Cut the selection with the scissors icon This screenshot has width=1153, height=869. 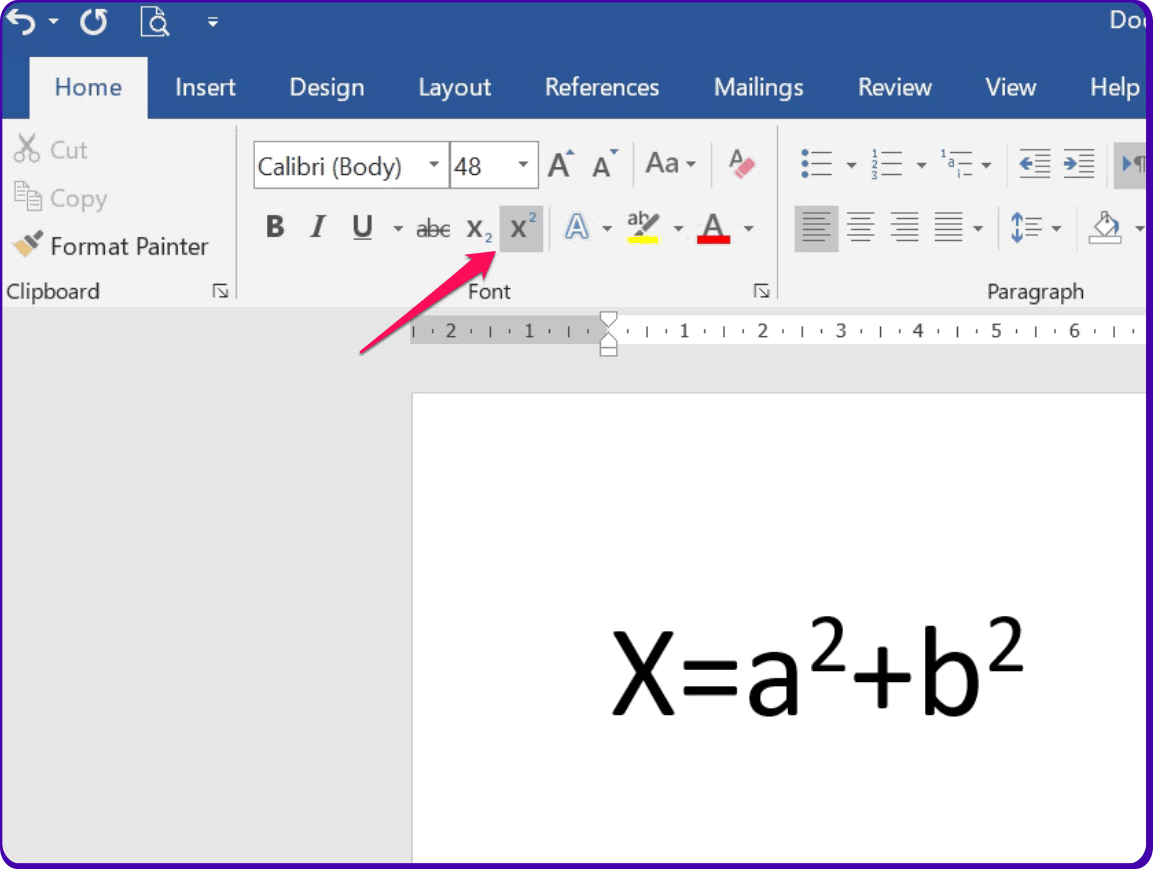[51, 148]
